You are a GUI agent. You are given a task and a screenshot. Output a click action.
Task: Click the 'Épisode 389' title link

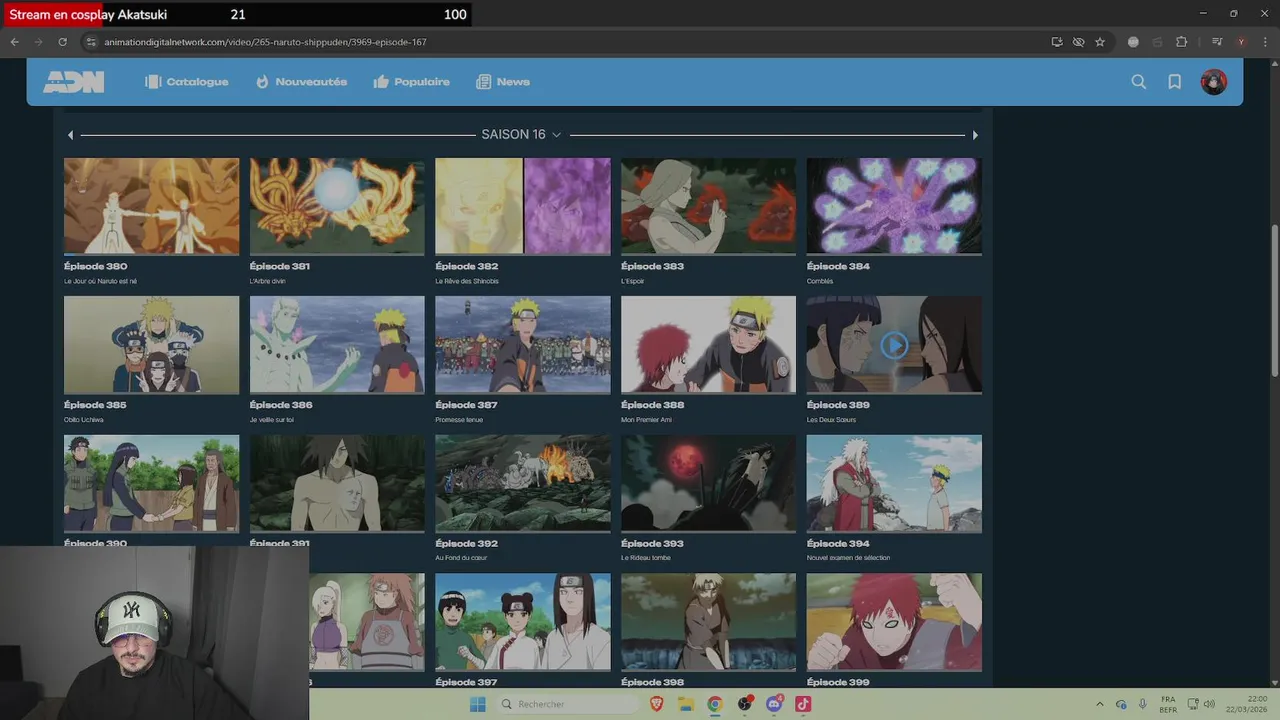(x=838, y=405)
